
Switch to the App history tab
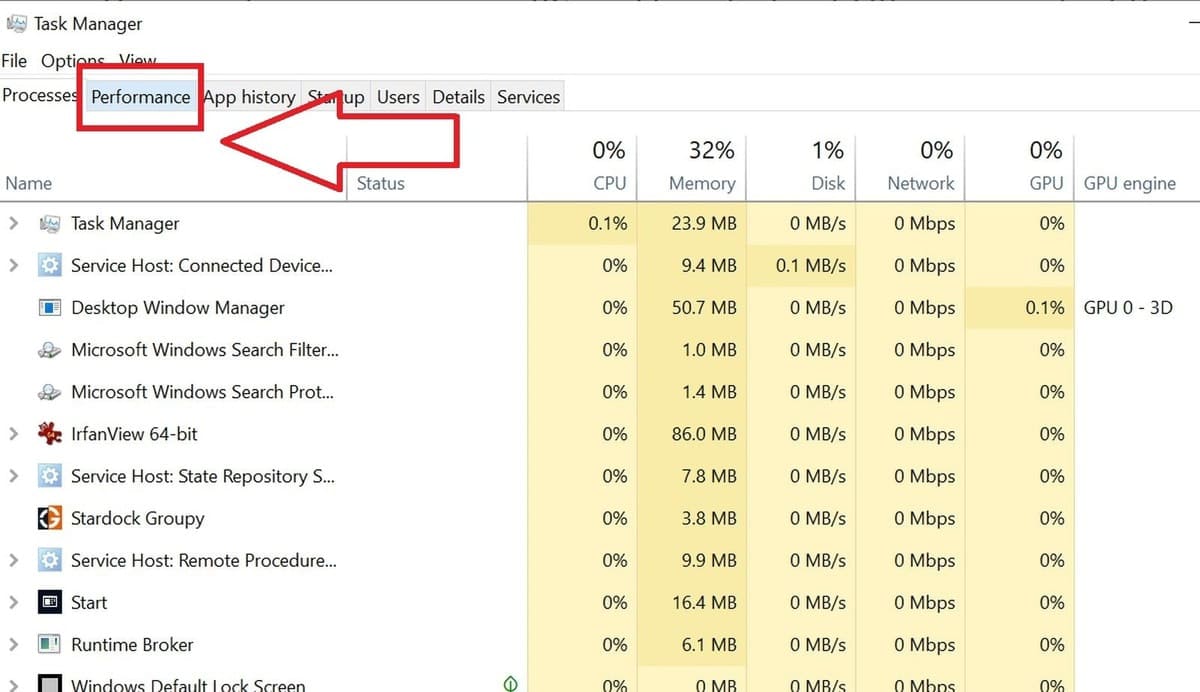pos(249,97)
